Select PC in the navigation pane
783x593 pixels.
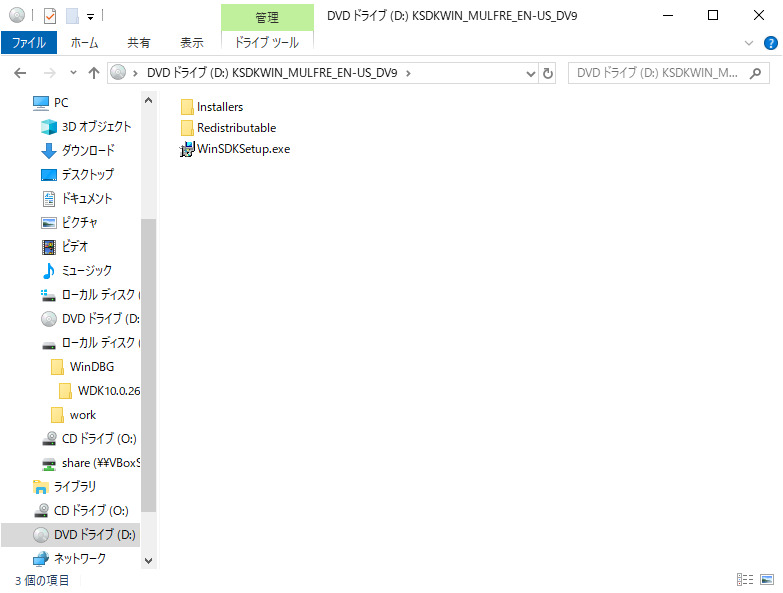click(50, 103)
